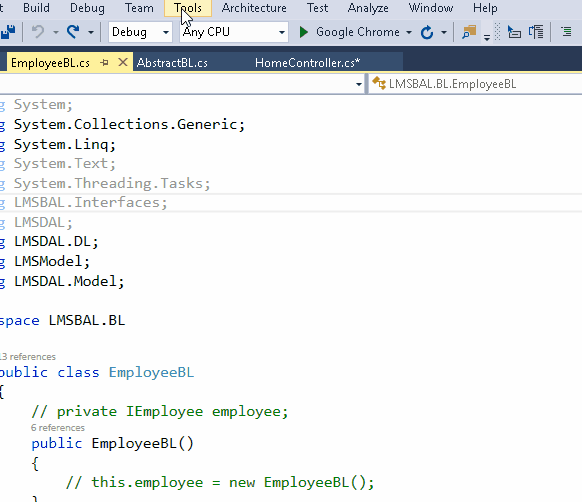Open the Window menu
The image size is (582, 502).
431,8
